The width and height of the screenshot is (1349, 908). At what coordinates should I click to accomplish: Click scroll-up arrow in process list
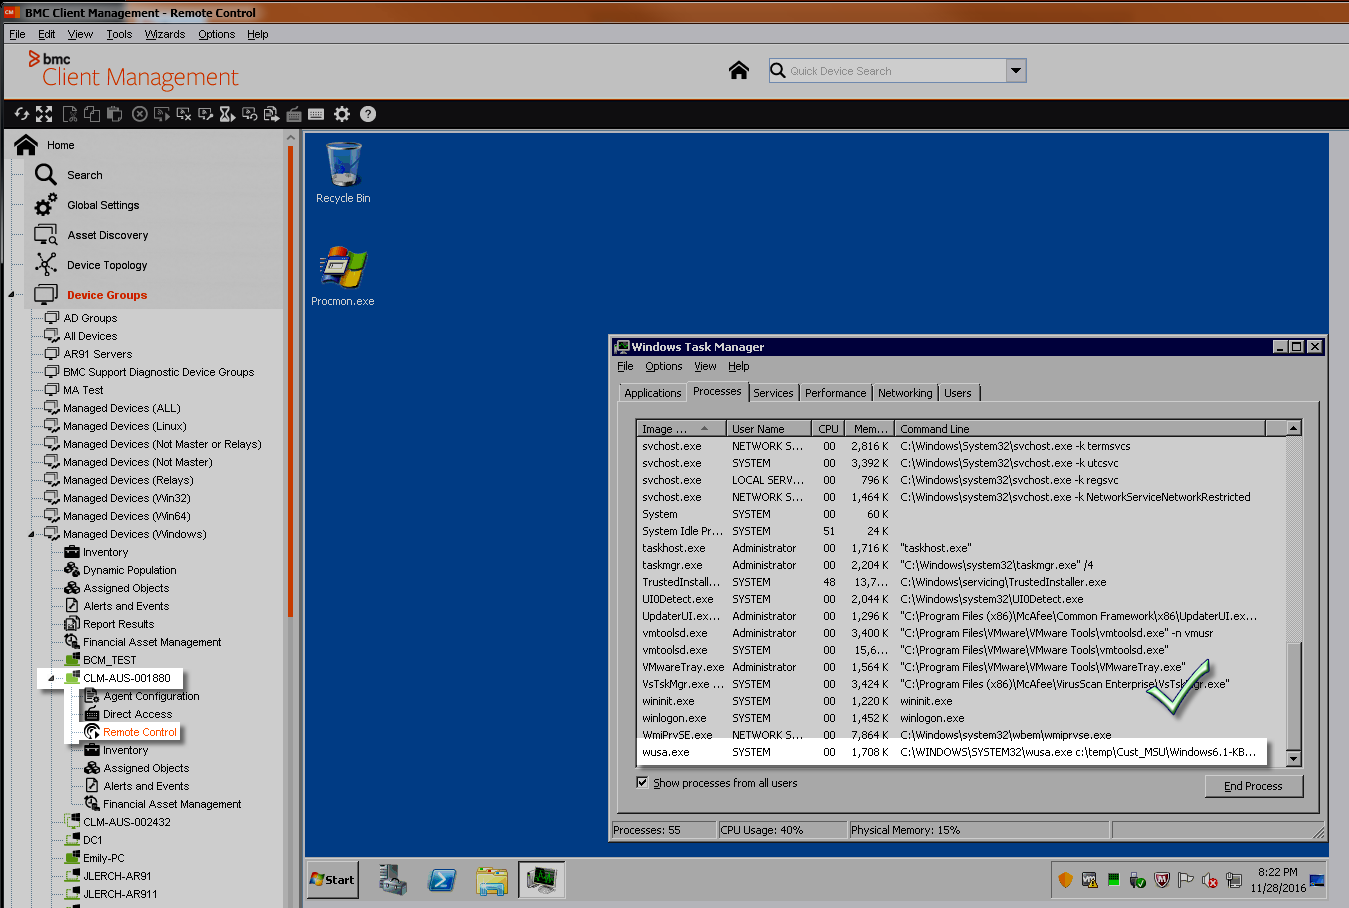coord(1293,428)
